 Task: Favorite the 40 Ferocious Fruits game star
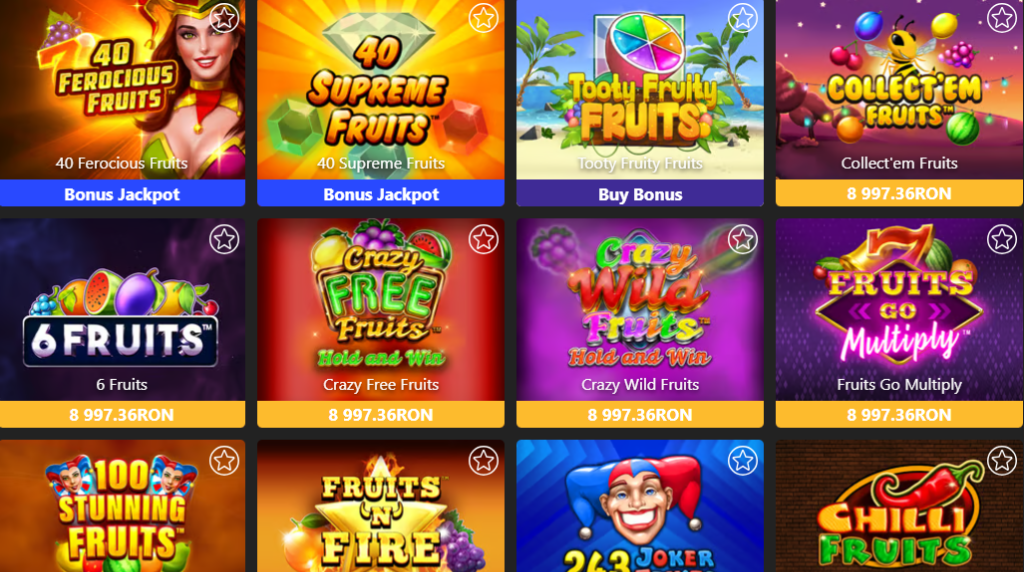(224, 18)
